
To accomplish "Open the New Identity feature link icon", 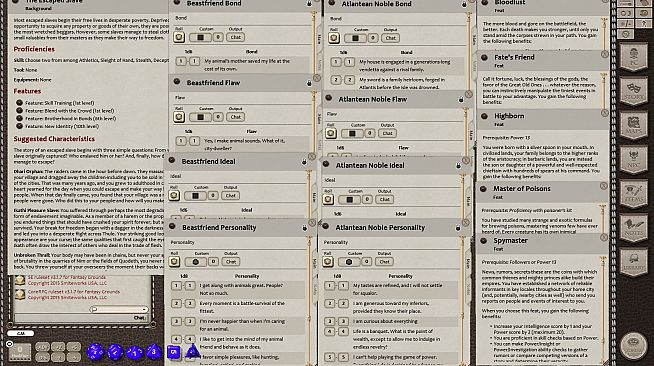I will tap(19, 125).
